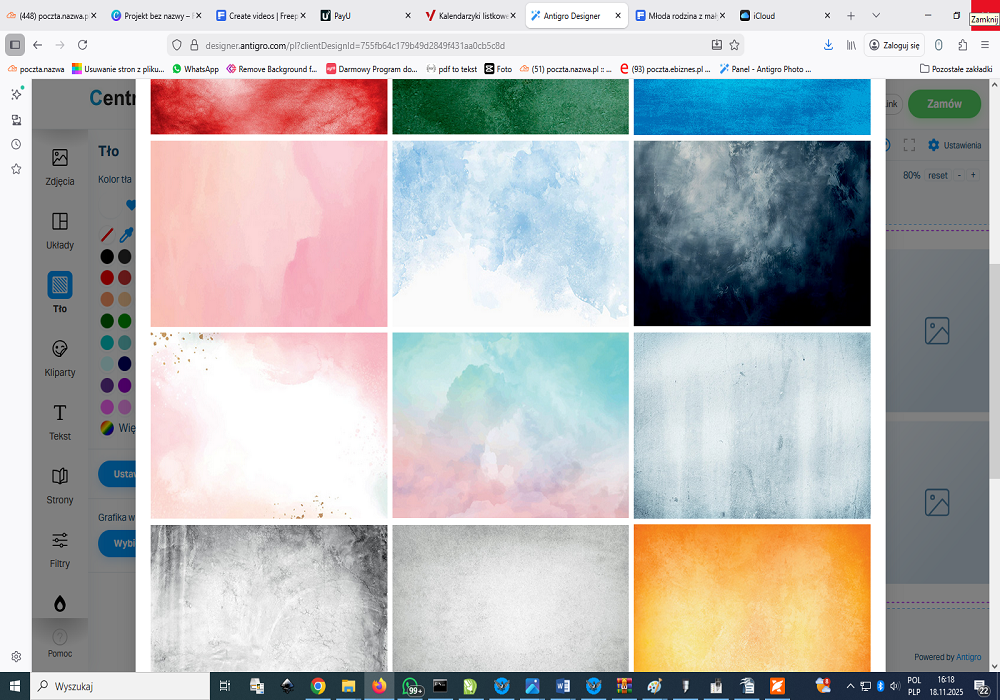Open the Zdjęcia photos panel
This screenshot has width=1000, height=700.
[x=60, y=165]
